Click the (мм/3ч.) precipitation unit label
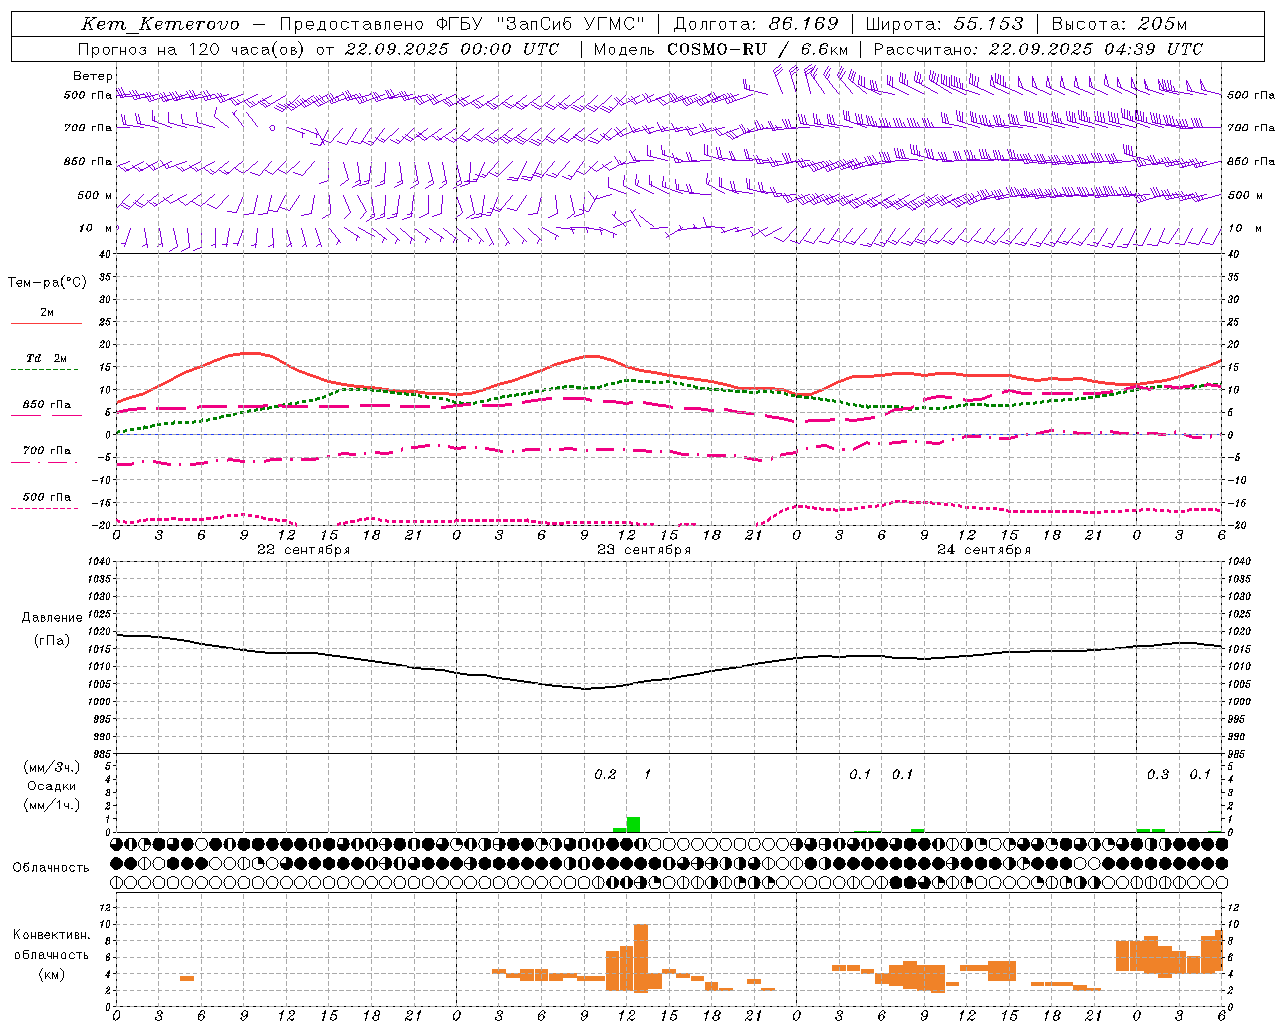 click(51, 767)
